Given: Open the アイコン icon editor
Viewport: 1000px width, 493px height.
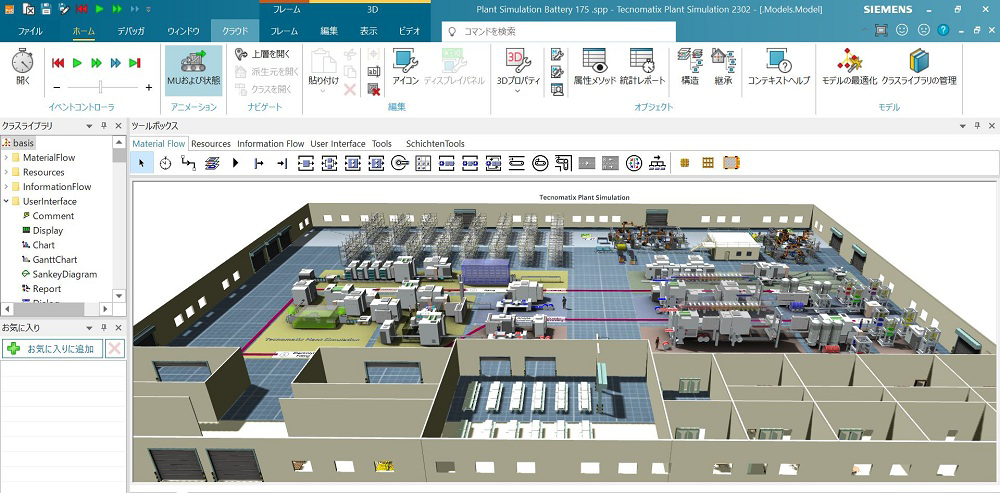Looking at the screenshot, I should 405,68.
